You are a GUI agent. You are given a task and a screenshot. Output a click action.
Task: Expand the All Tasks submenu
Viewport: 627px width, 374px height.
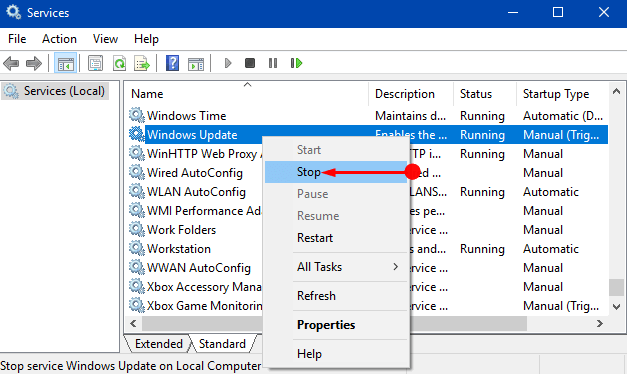tap(336, 267)
